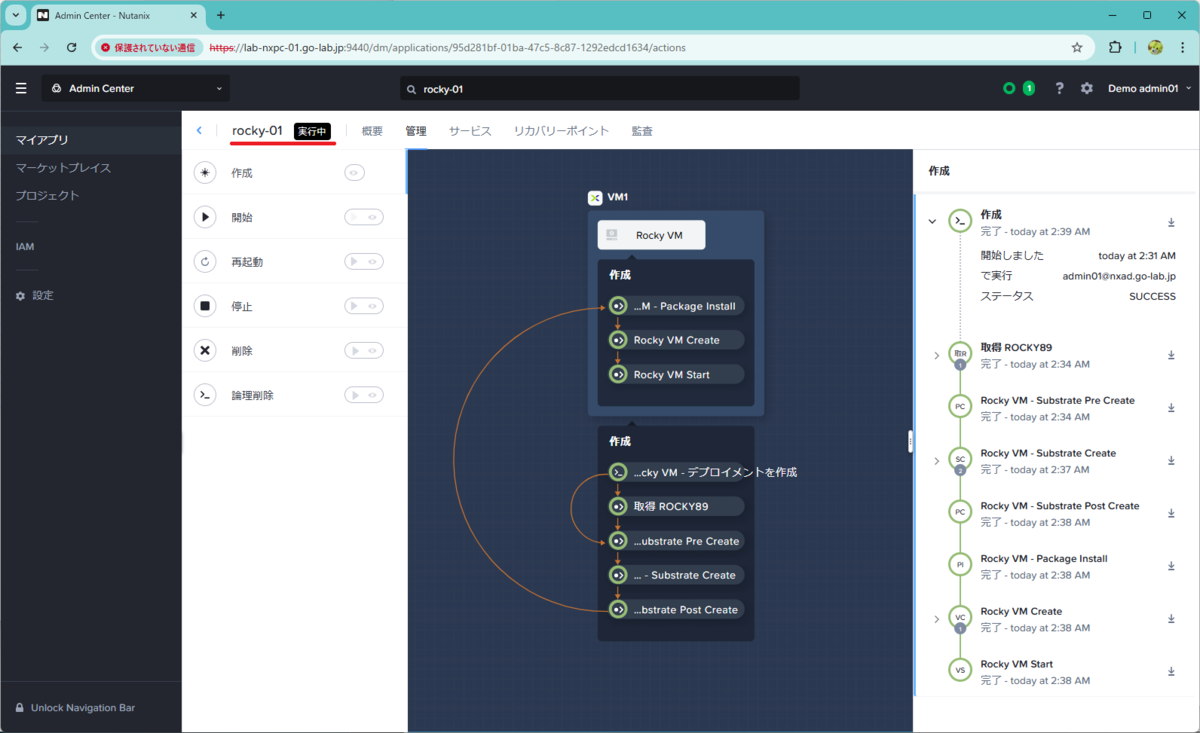Open browser extensions puzzle icon
Screen dimensions: 1200x733
coord(1115,47)
